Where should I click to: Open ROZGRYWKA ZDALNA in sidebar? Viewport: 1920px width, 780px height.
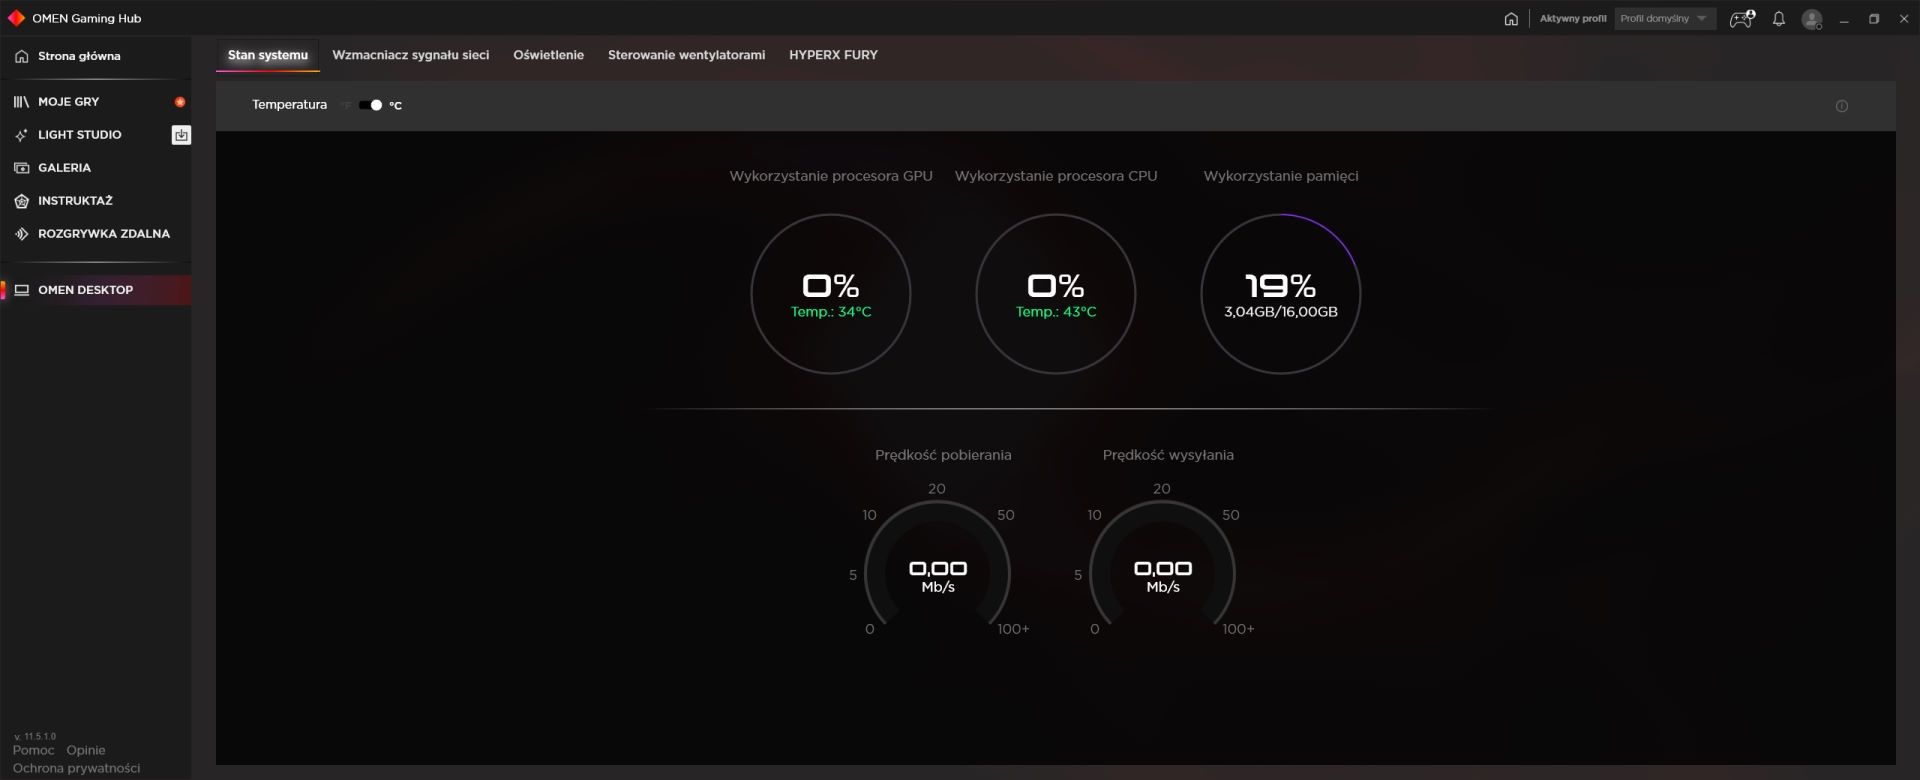click(x=96, y=234)
